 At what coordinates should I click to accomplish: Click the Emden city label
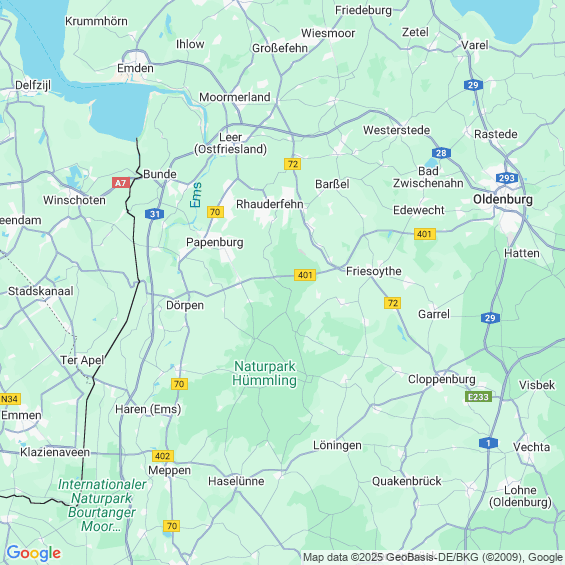click(x=135, y=68)
